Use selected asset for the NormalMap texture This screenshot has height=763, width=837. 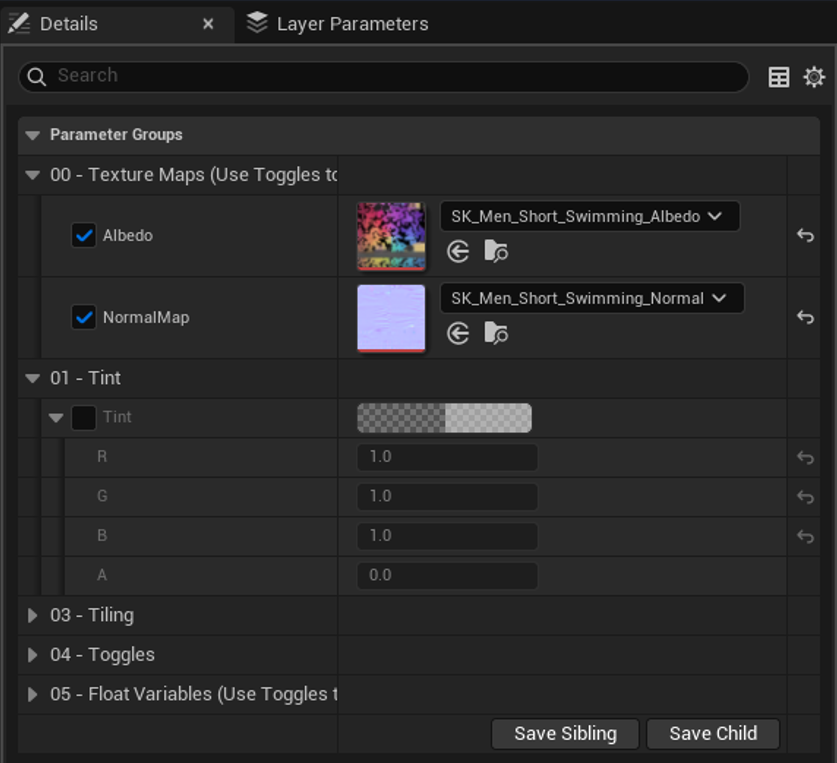458,334
